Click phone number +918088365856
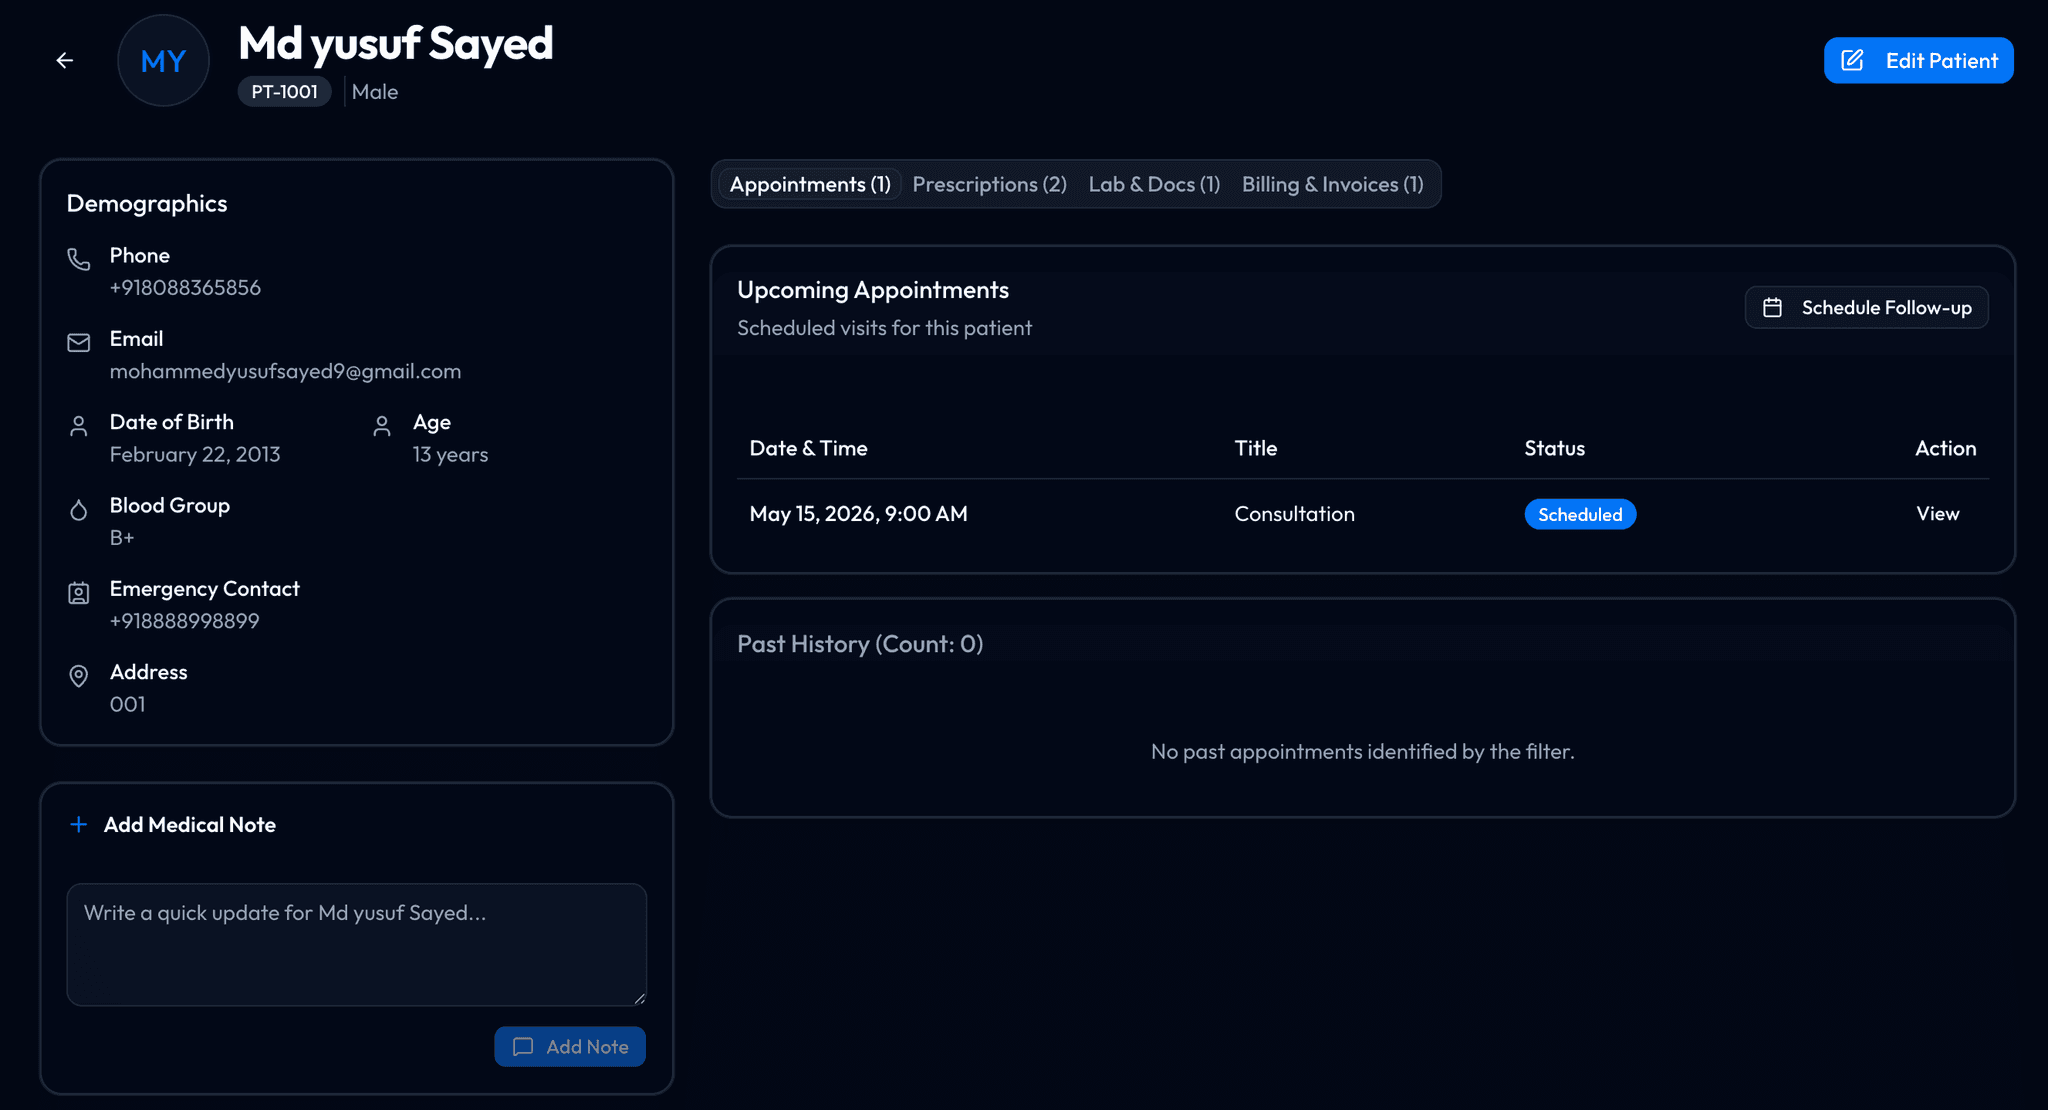The image size is (2048, 1110). [185, 288]
